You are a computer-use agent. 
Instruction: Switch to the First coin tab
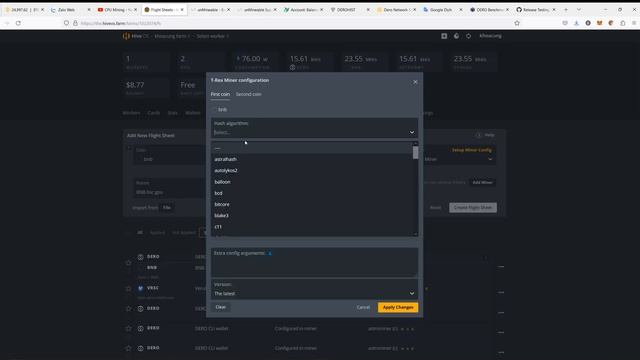tap(220, 94)
